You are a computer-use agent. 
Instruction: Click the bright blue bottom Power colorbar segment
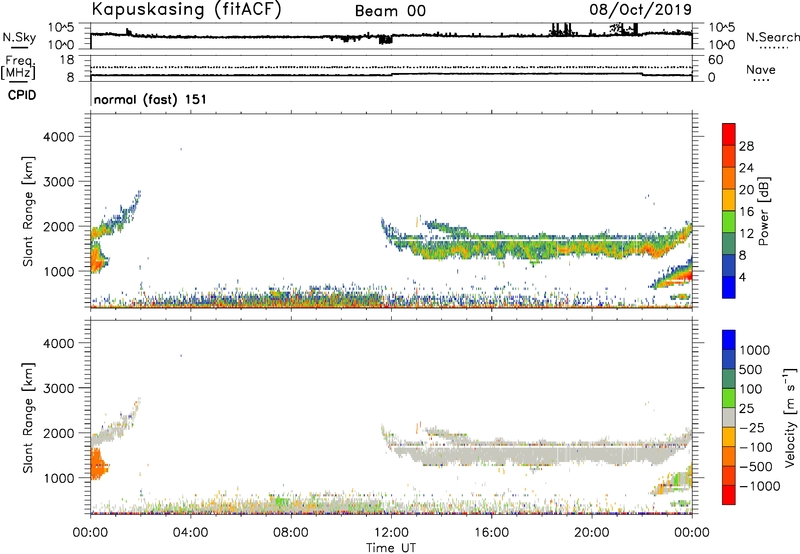(729, 287)
